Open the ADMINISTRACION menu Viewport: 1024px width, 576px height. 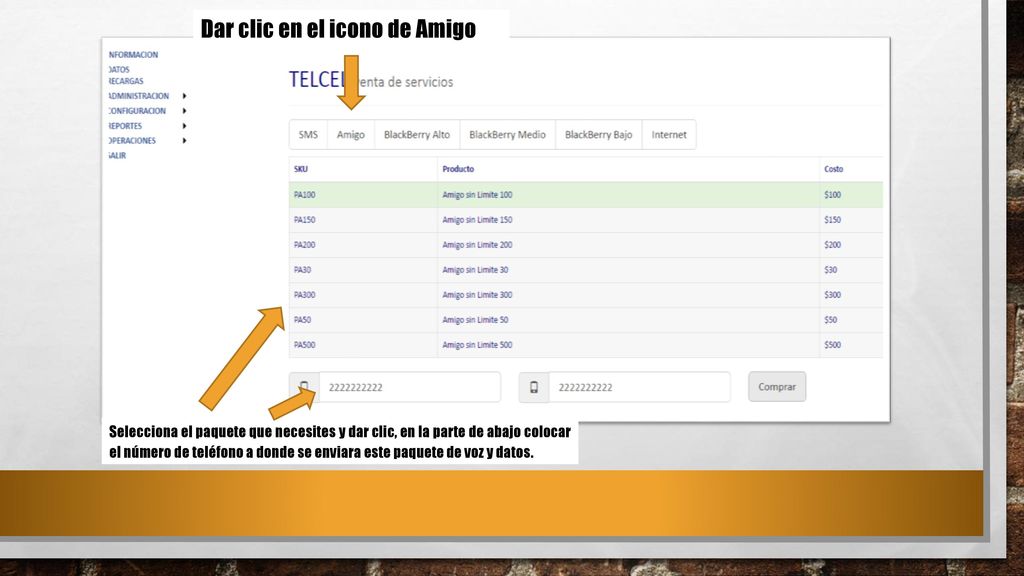[x=138, y=96]
